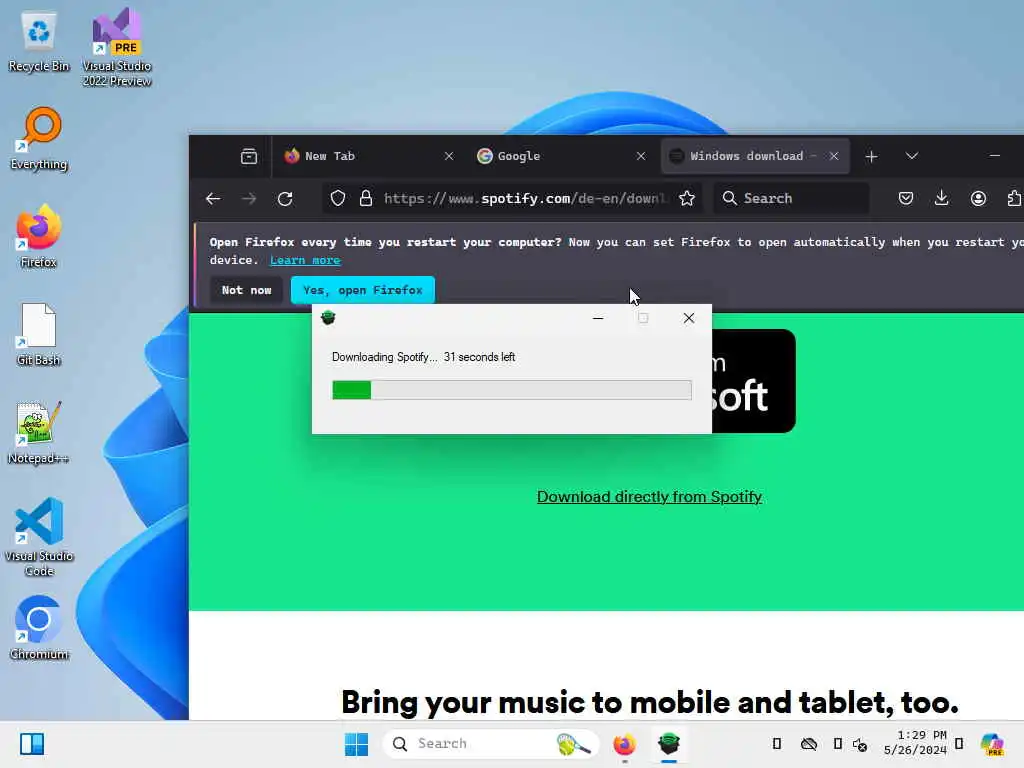1024x768 pixels.
Task: Open the Git Bash desktop shortcut
Action: tap(39, 334)
